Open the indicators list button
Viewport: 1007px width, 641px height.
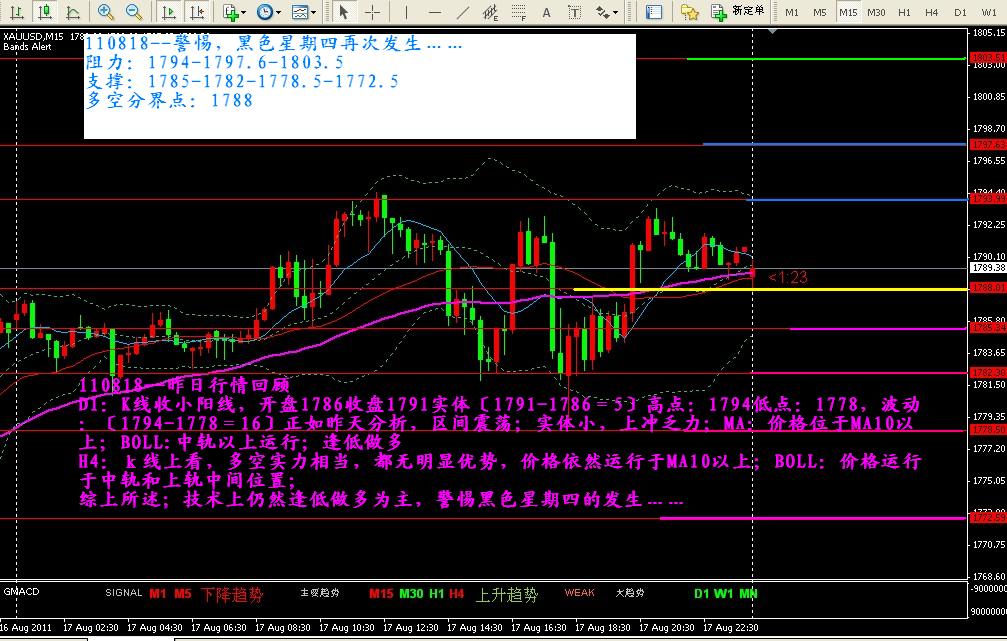click(x=230, y=12)
